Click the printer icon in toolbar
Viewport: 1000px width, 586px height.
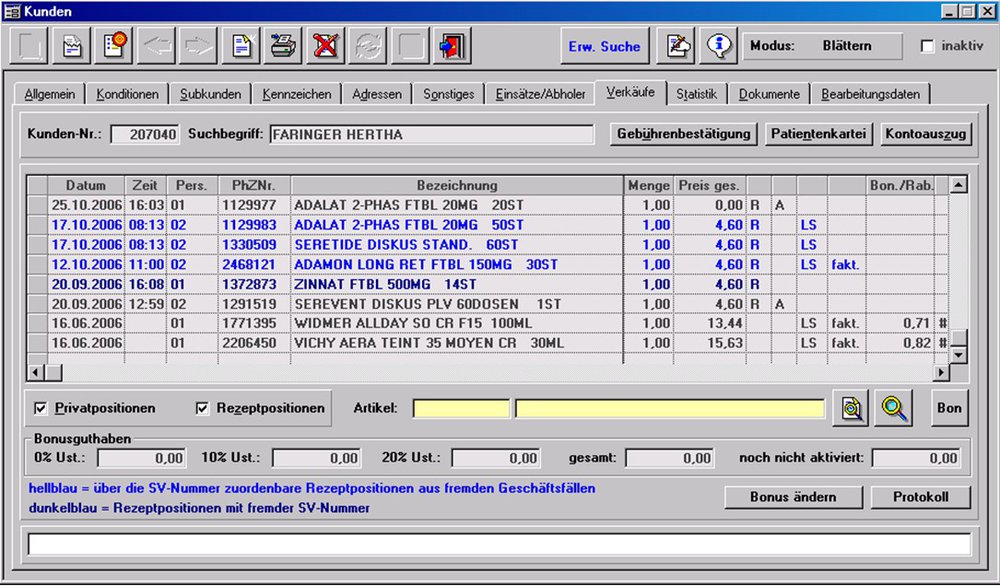click(284, 46)
